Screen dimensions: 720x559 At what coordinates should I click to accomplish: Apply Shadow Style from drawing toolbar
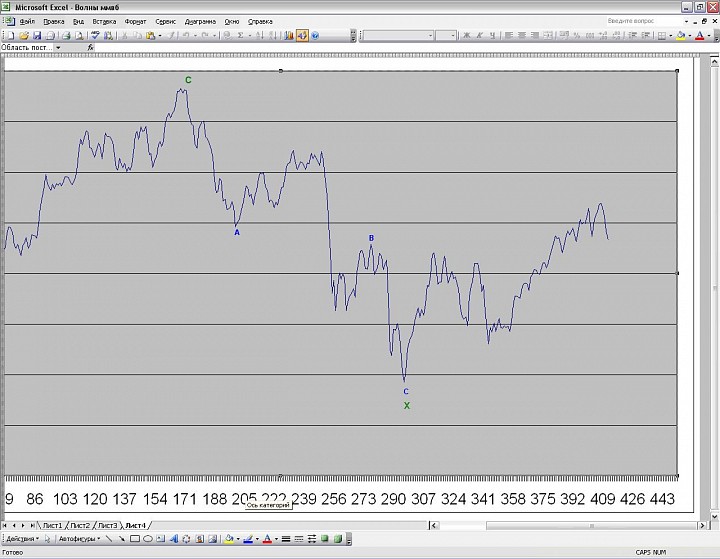pyautogui.click(x=325, y=539)
